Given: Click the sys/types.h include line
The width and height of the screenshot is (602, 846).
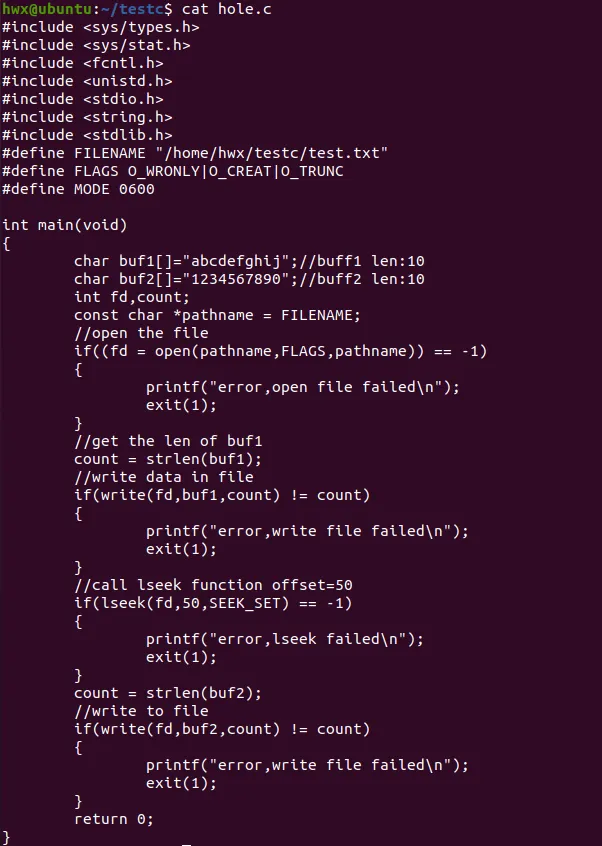Looking at the screenshot, I should 101,27.
